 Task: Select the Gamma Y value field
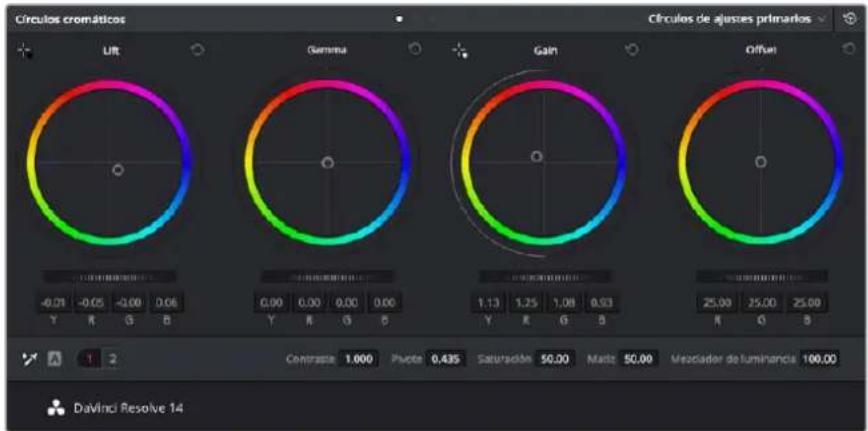point(271,303)
